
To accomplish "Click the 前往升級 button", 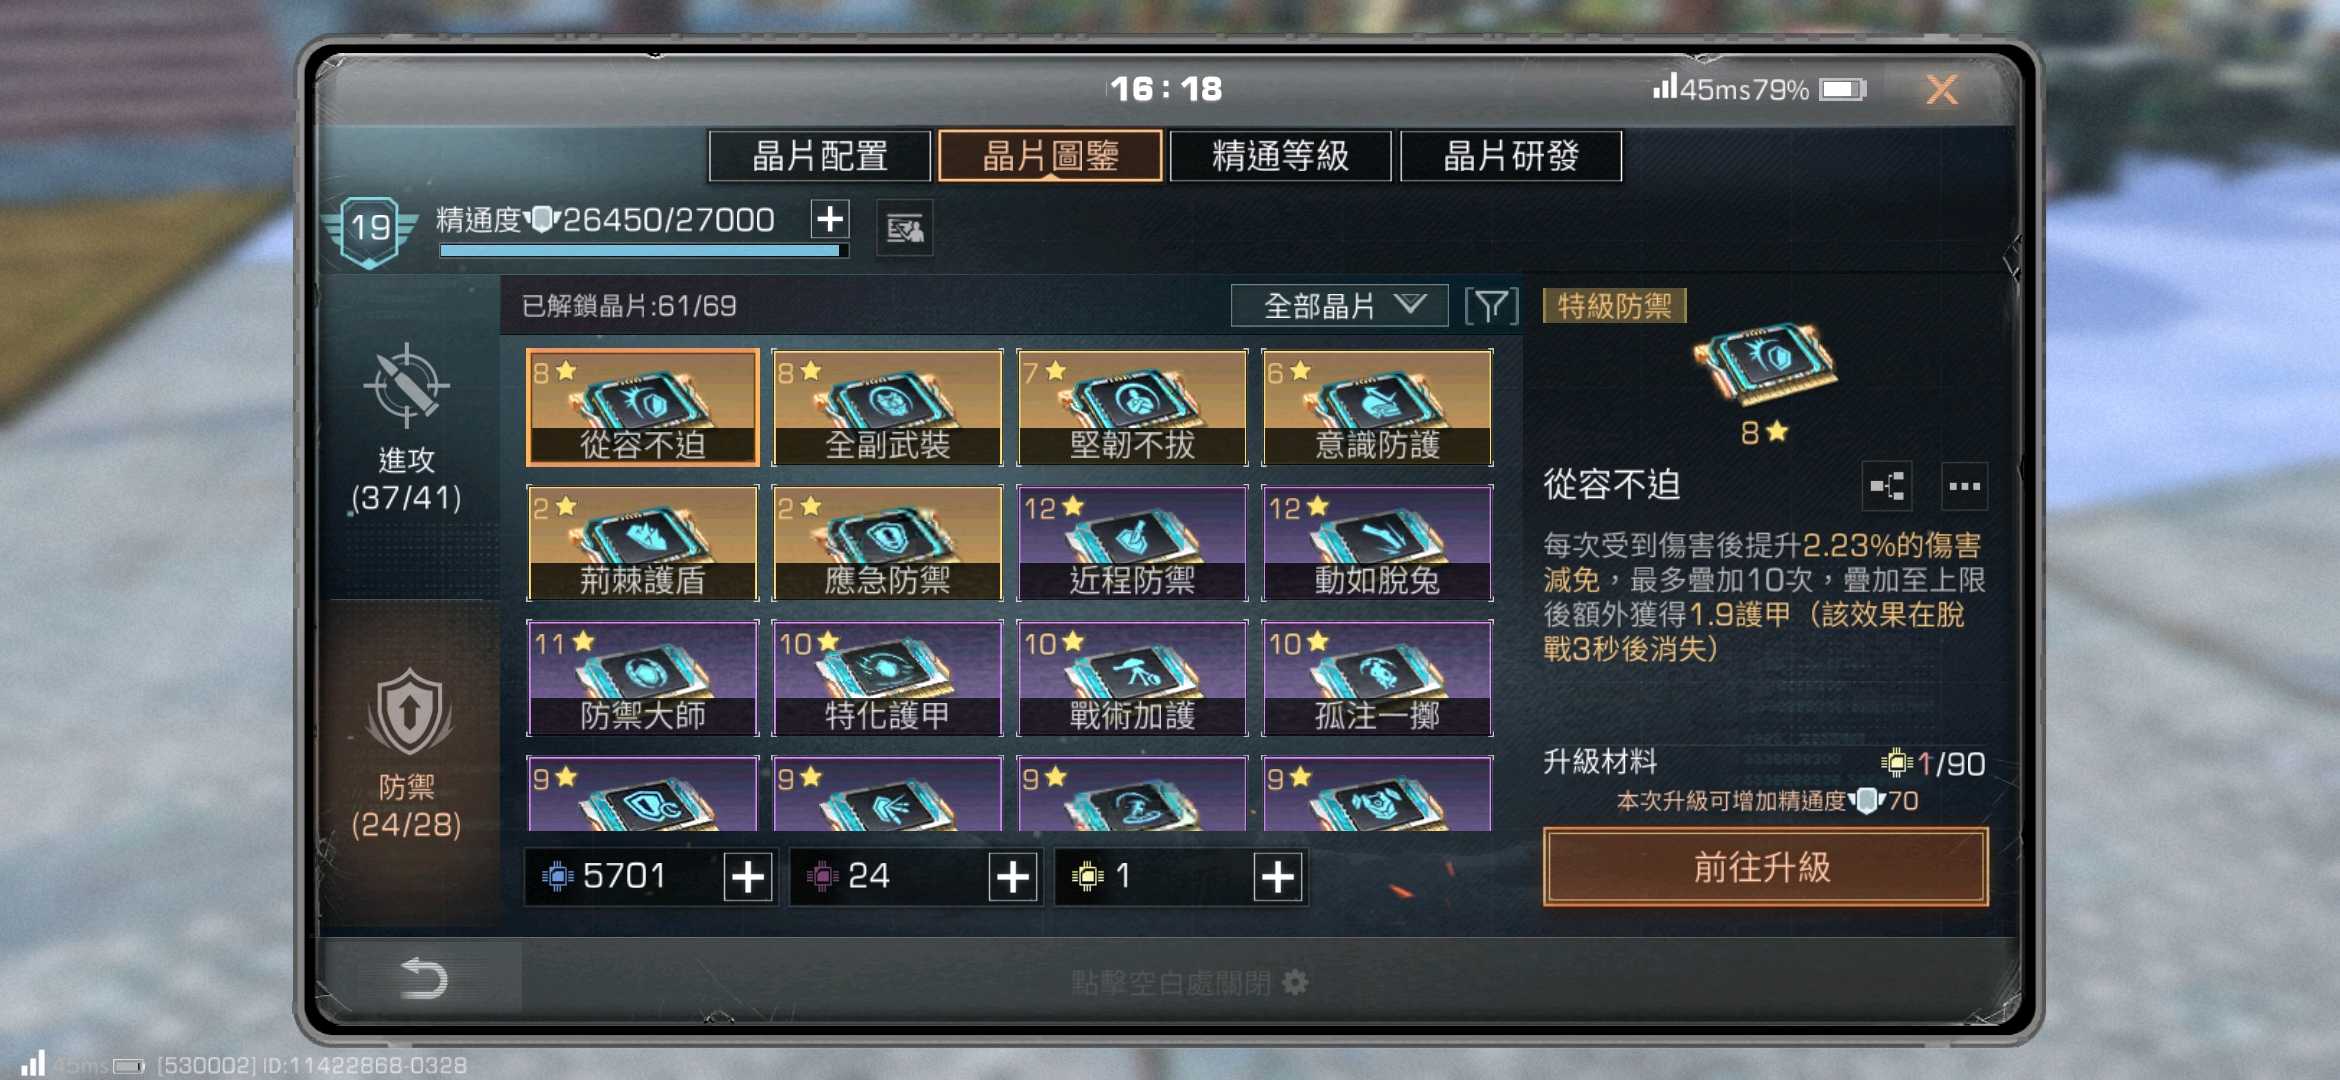I will point(1765,867).
